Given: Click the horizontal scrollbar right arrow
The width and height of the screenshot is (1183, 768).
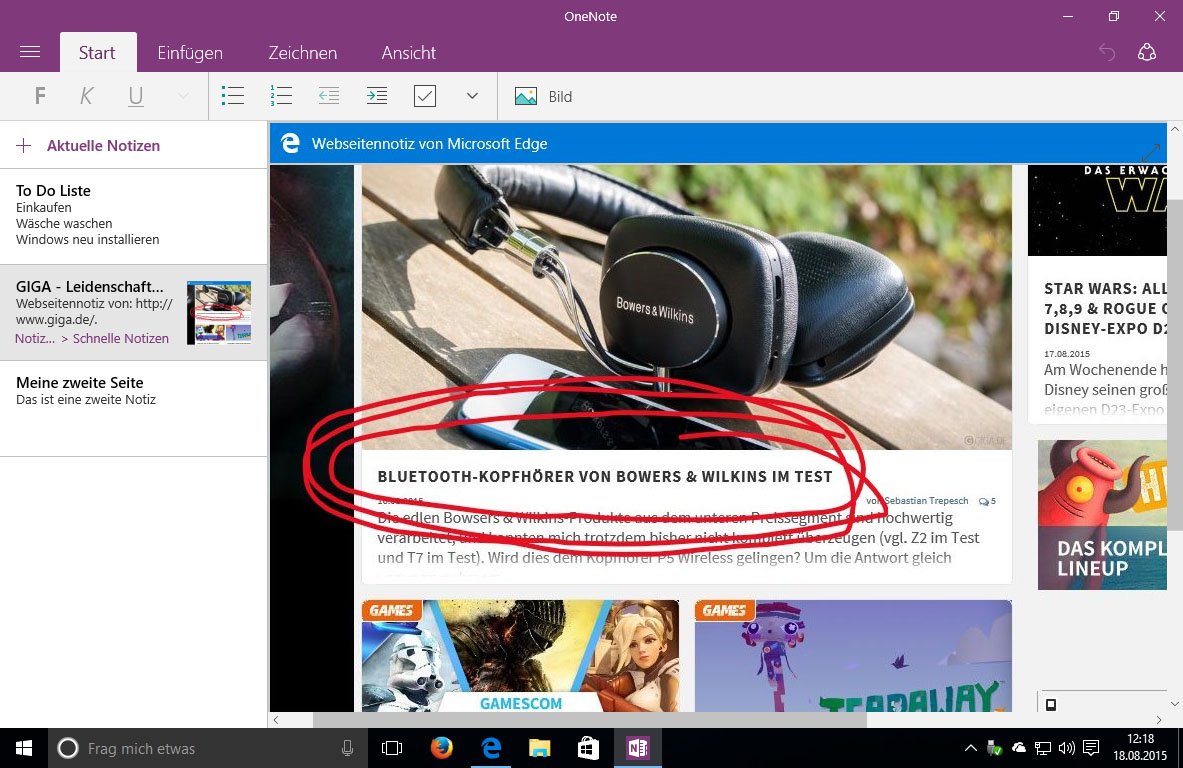Looking at the screenshot, I should pos(1159,720).
